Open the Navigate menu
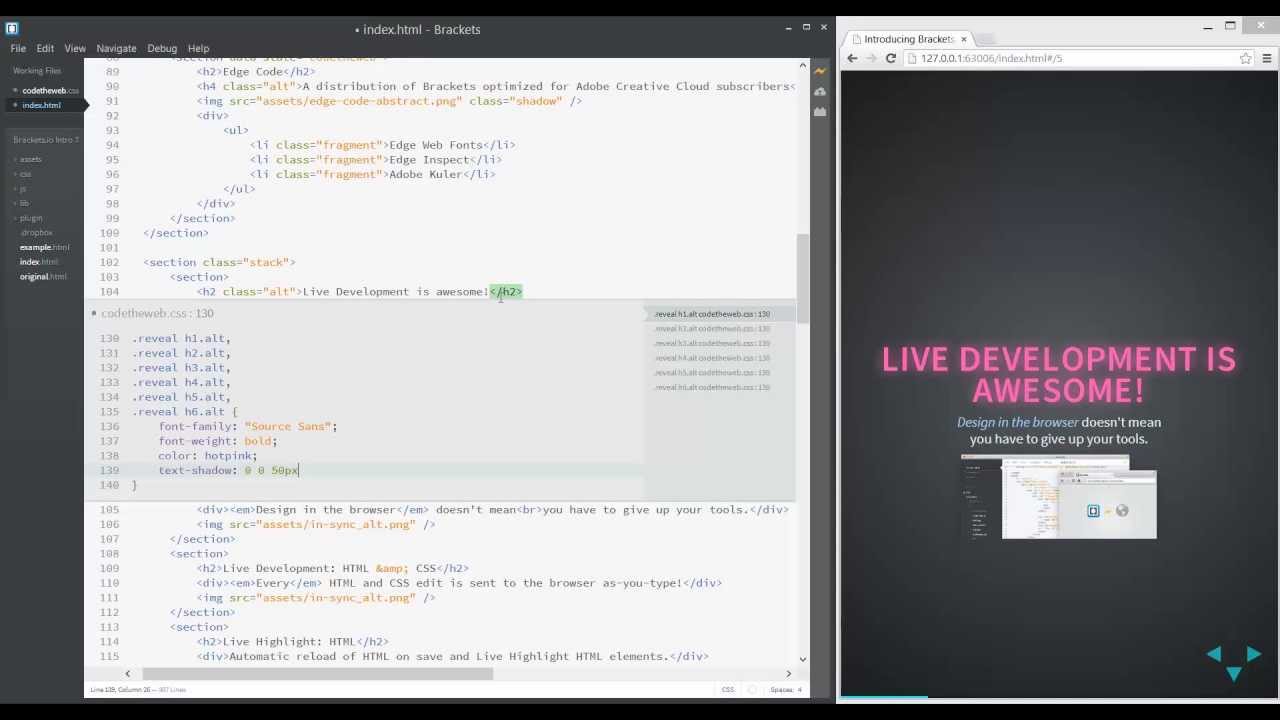Viewport: 1280px width, 720px height. click(x=116, y=48)
